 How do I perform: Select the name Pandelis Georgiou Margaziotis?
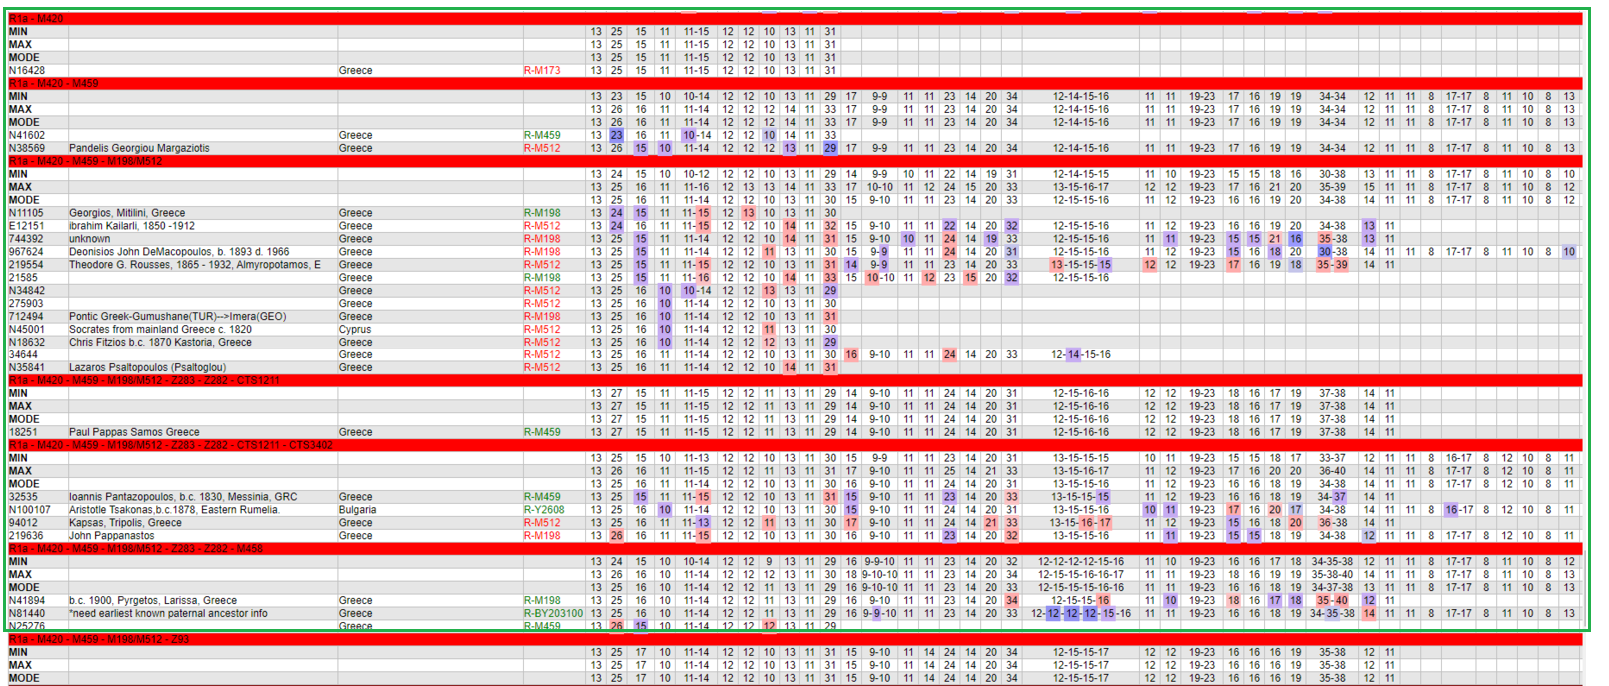click(x=139, y=148)
